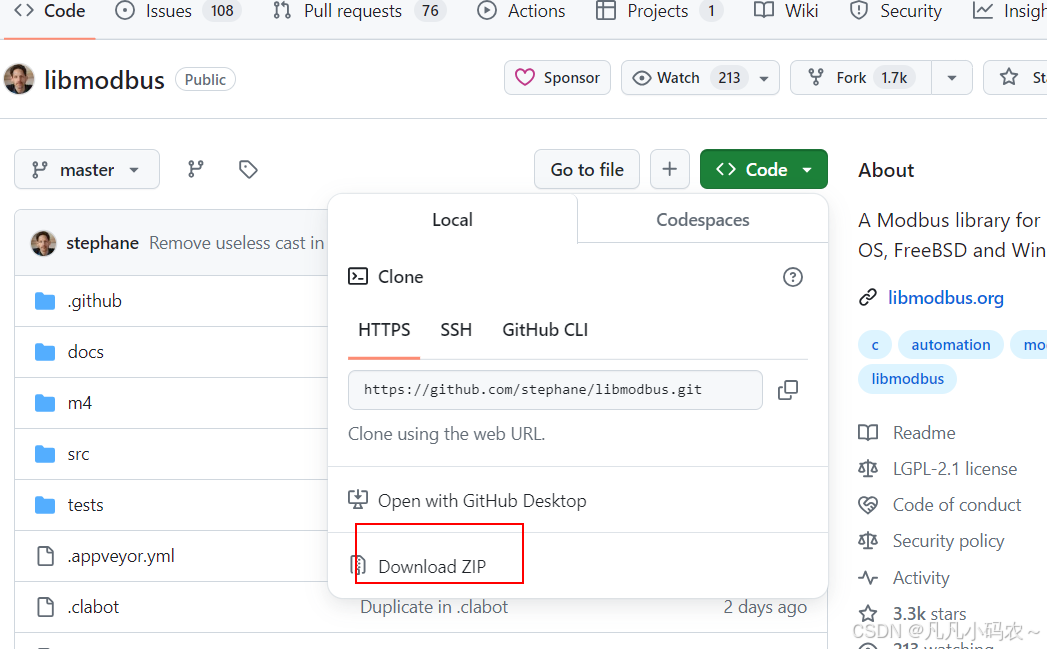Open the 3.3k stars link
Screen dimensions: 1047x649
(x=929, y=614)
